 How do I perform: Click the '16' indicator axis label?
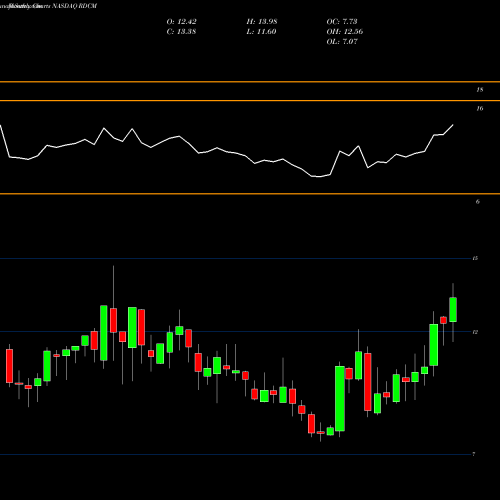point(480,108)
